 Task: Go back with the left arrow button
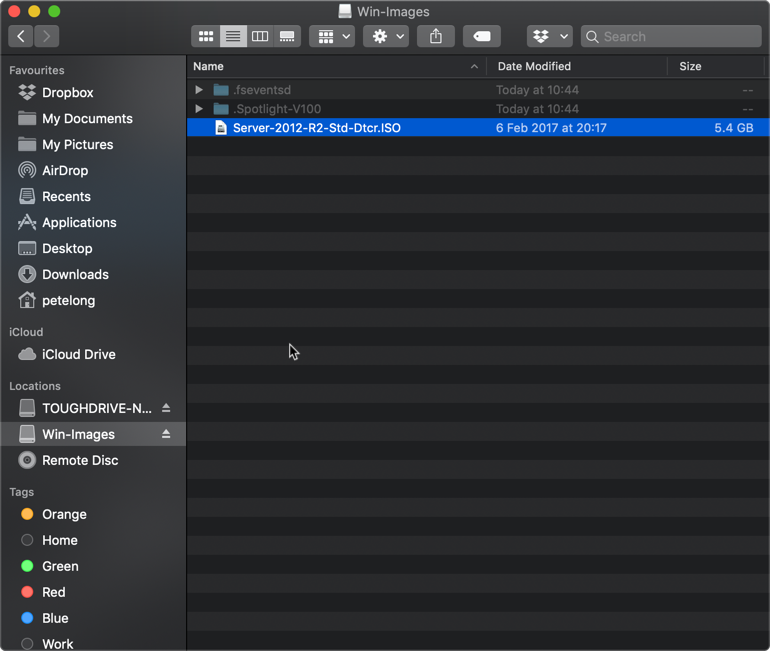(x=21, y=36)
